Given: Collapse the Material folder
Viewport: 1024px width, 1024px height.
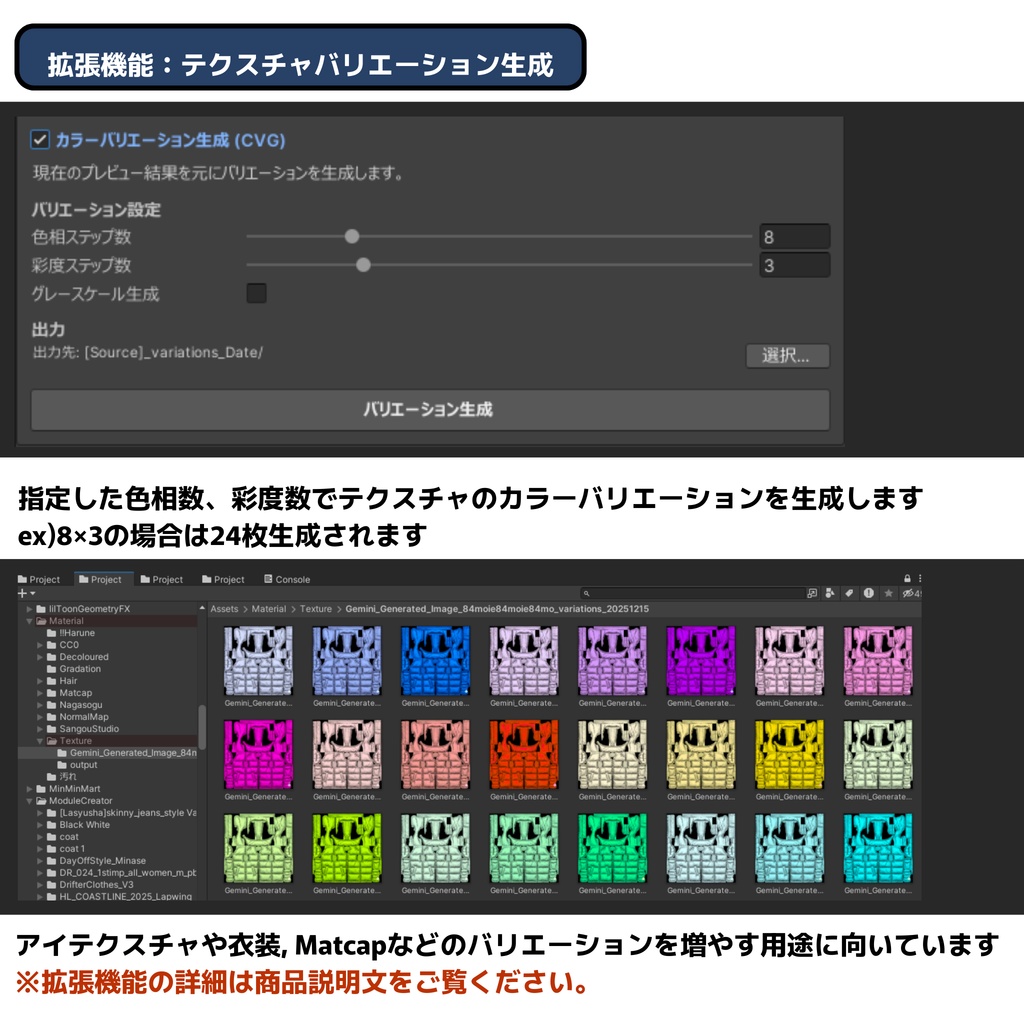Looking at the screenshot, I should (x=29, y=621).
